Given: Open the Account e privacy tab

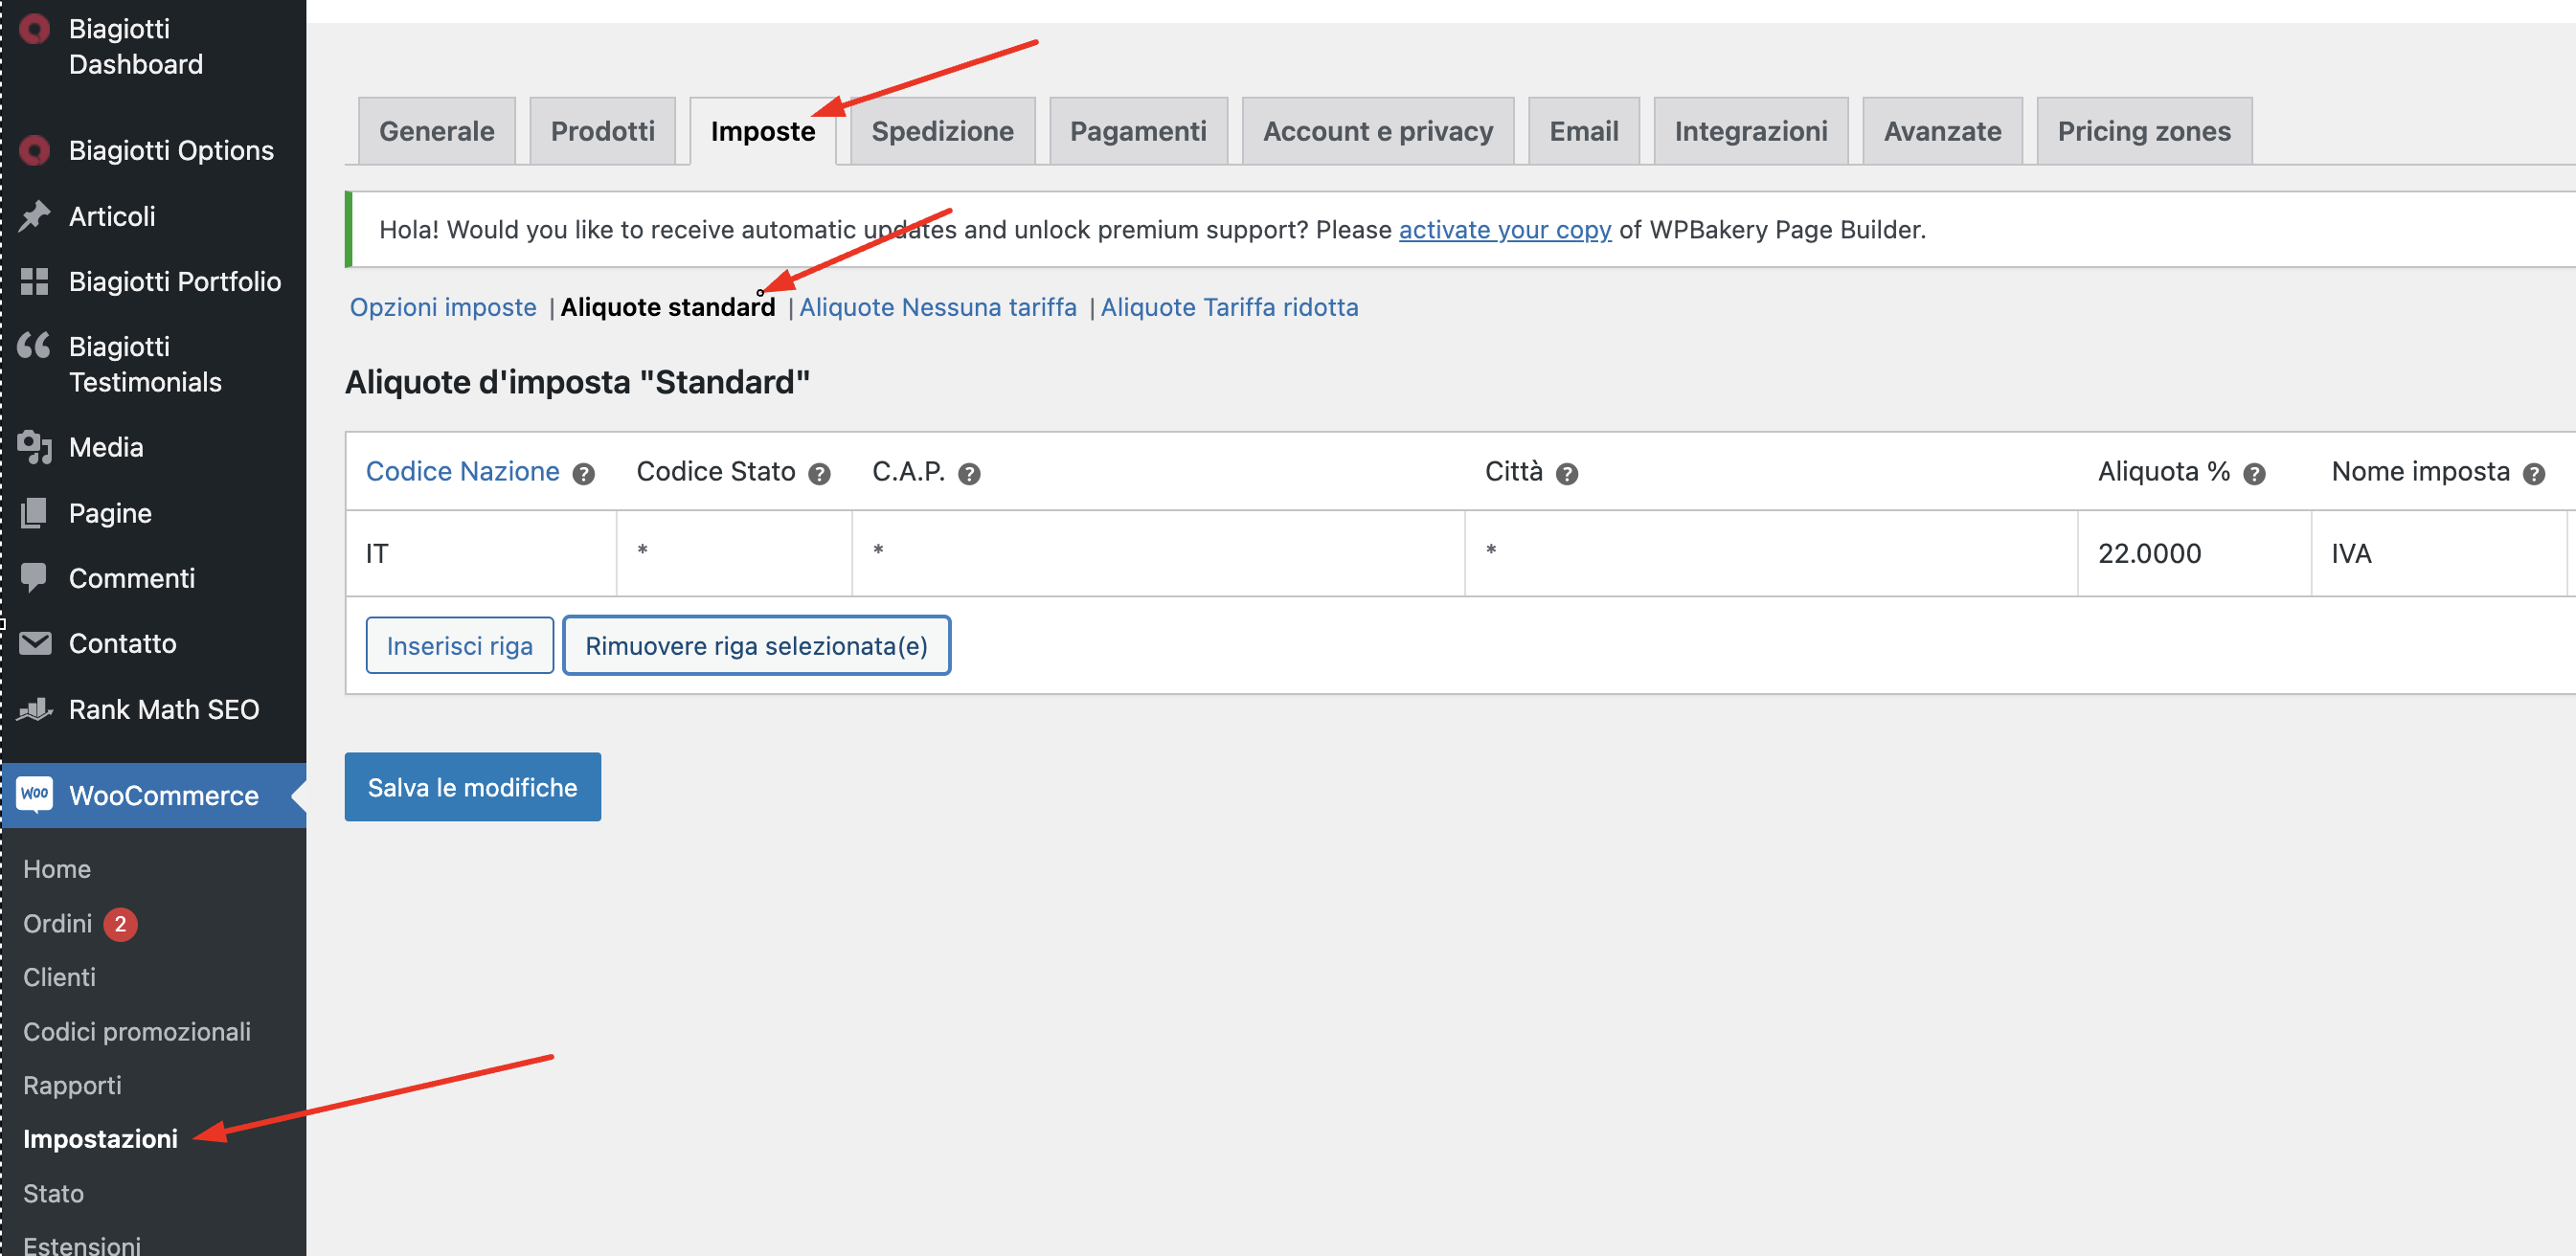Looking at the screenshot, I should [1378, 131].
